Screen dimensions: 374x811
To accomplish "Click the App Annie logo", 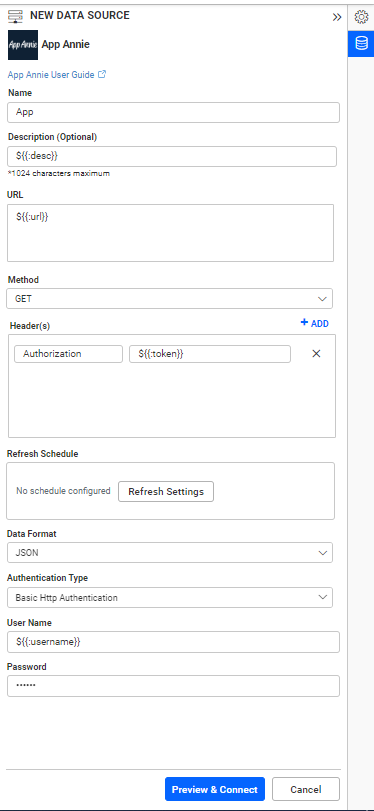I will [x=23, y=45].
